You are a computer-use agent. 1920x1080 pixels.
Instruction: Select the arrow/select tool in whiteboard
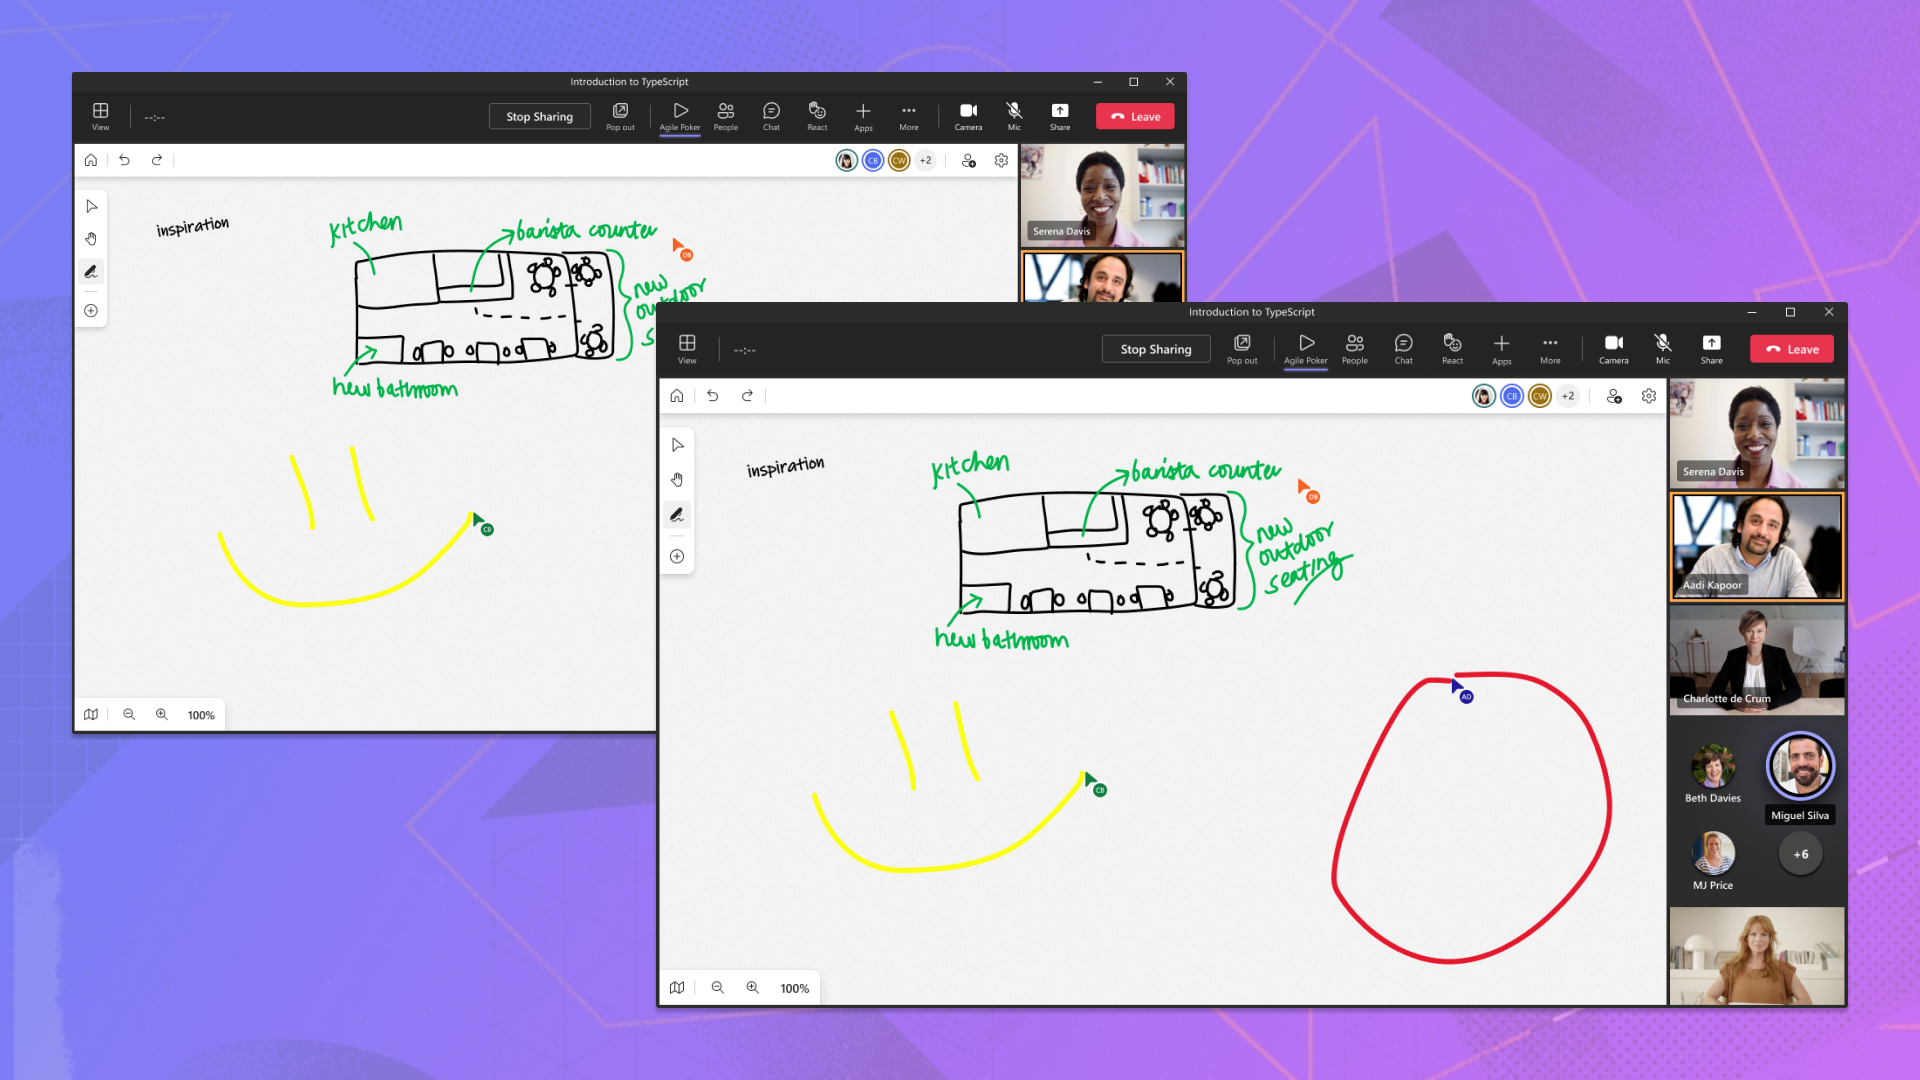click(676, 444)
